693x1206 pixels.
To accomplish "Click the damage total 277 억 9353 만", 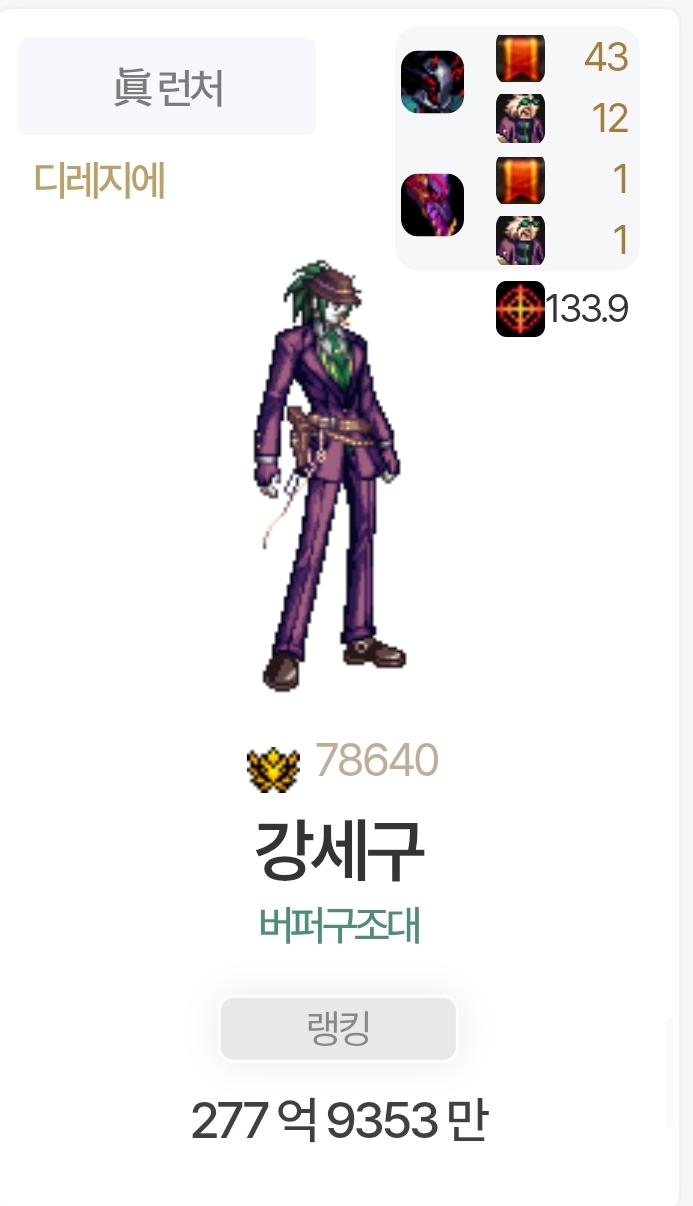I will (339, 1122).
